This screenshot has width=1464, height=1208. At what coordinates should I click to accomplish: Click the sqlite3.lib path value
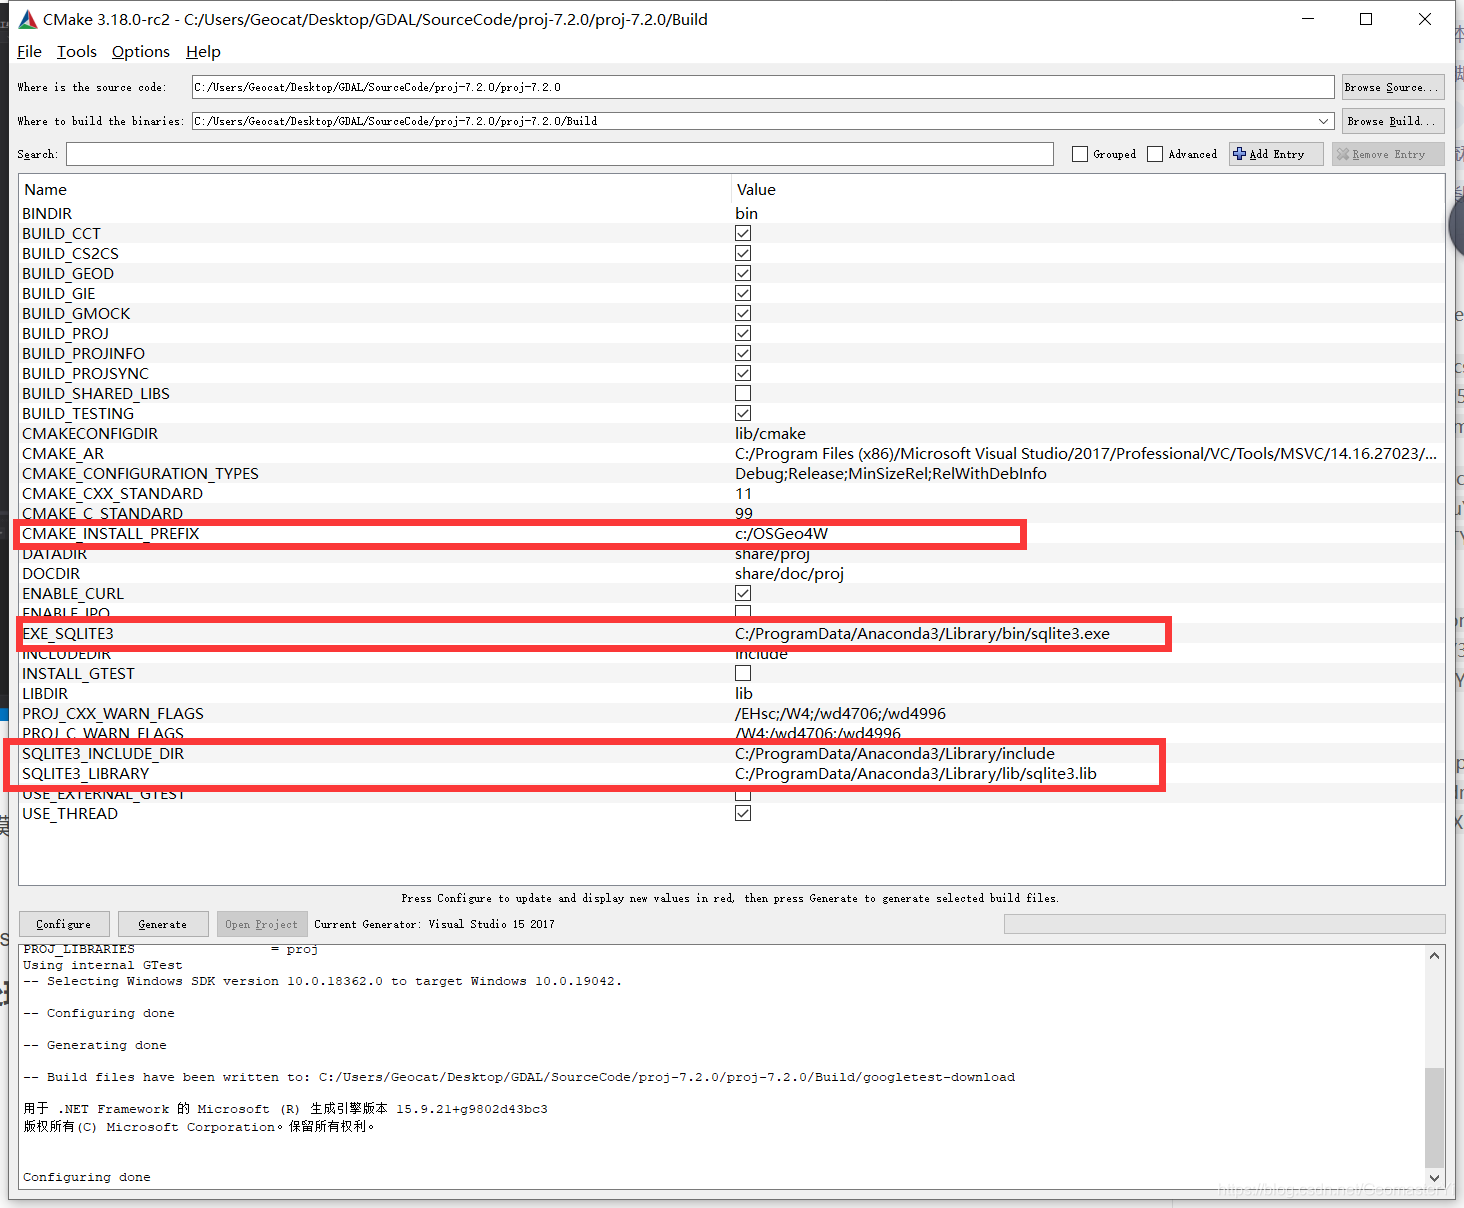point(916,773)
